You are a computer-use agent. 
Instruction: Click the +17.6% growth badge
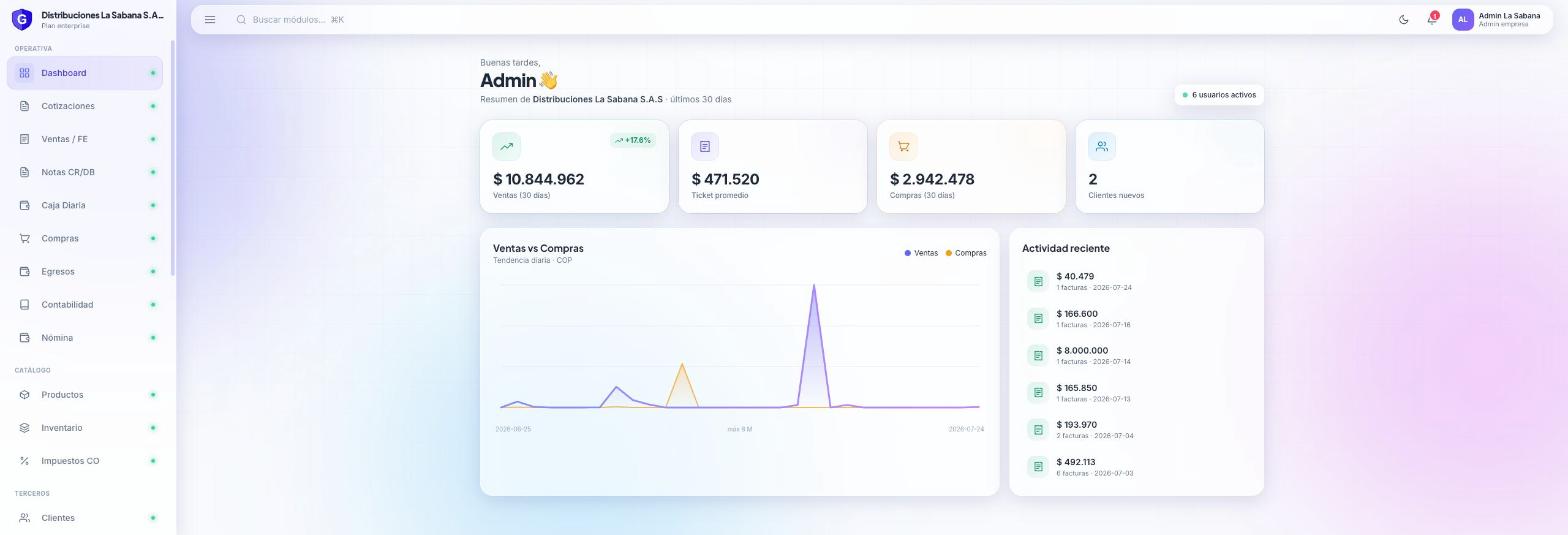pyautogui.click(x=633, y=140)
